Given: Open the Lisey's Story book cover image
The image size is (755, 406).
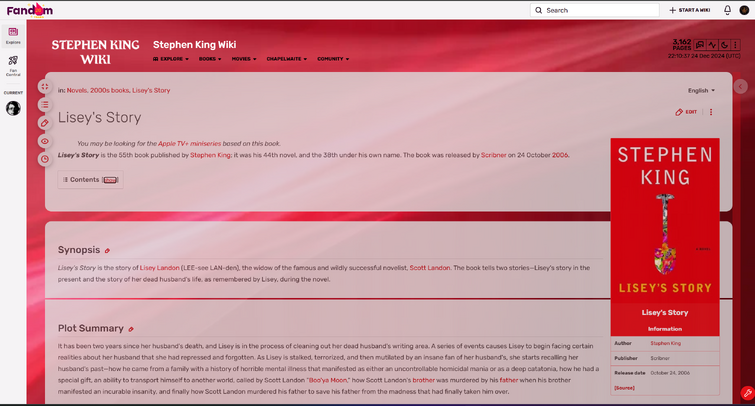Looking at the screenshot, I should click(665, 220).
